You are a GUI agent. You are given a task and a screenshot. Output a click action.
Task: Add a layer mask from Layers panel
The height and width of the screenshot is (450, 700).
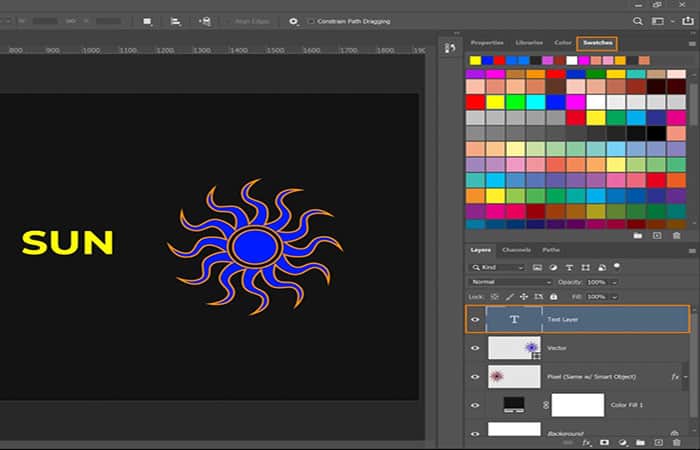[603, 441]
